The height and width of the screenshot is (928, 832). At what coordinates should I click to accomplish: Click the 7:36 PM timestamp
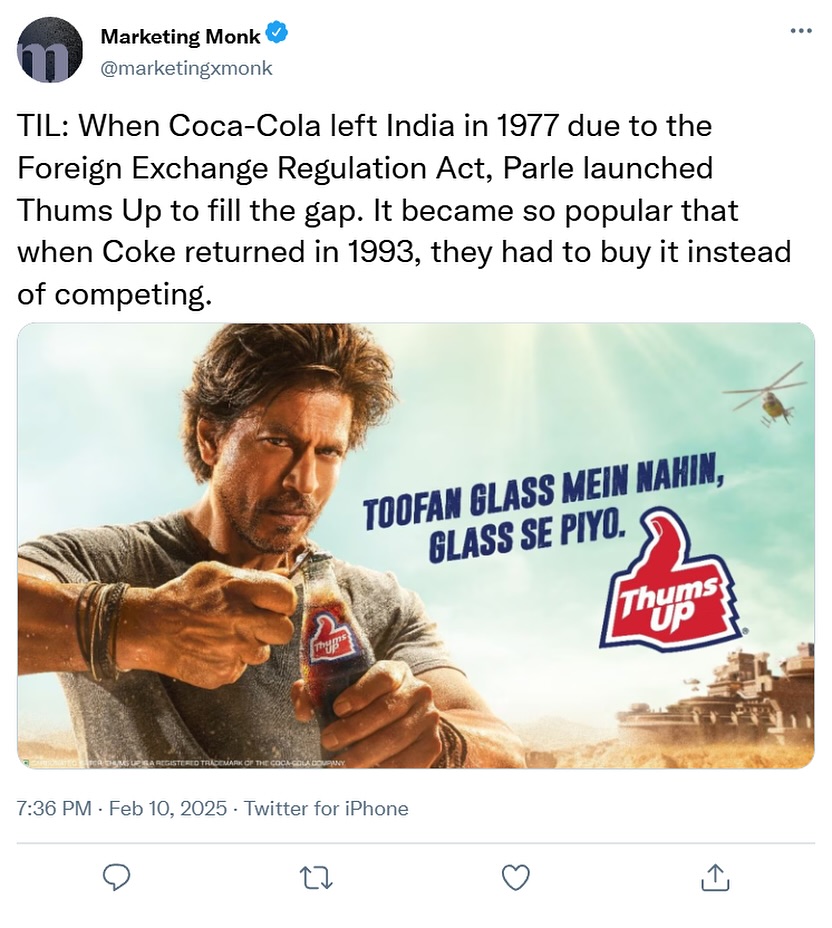[54, 808]
